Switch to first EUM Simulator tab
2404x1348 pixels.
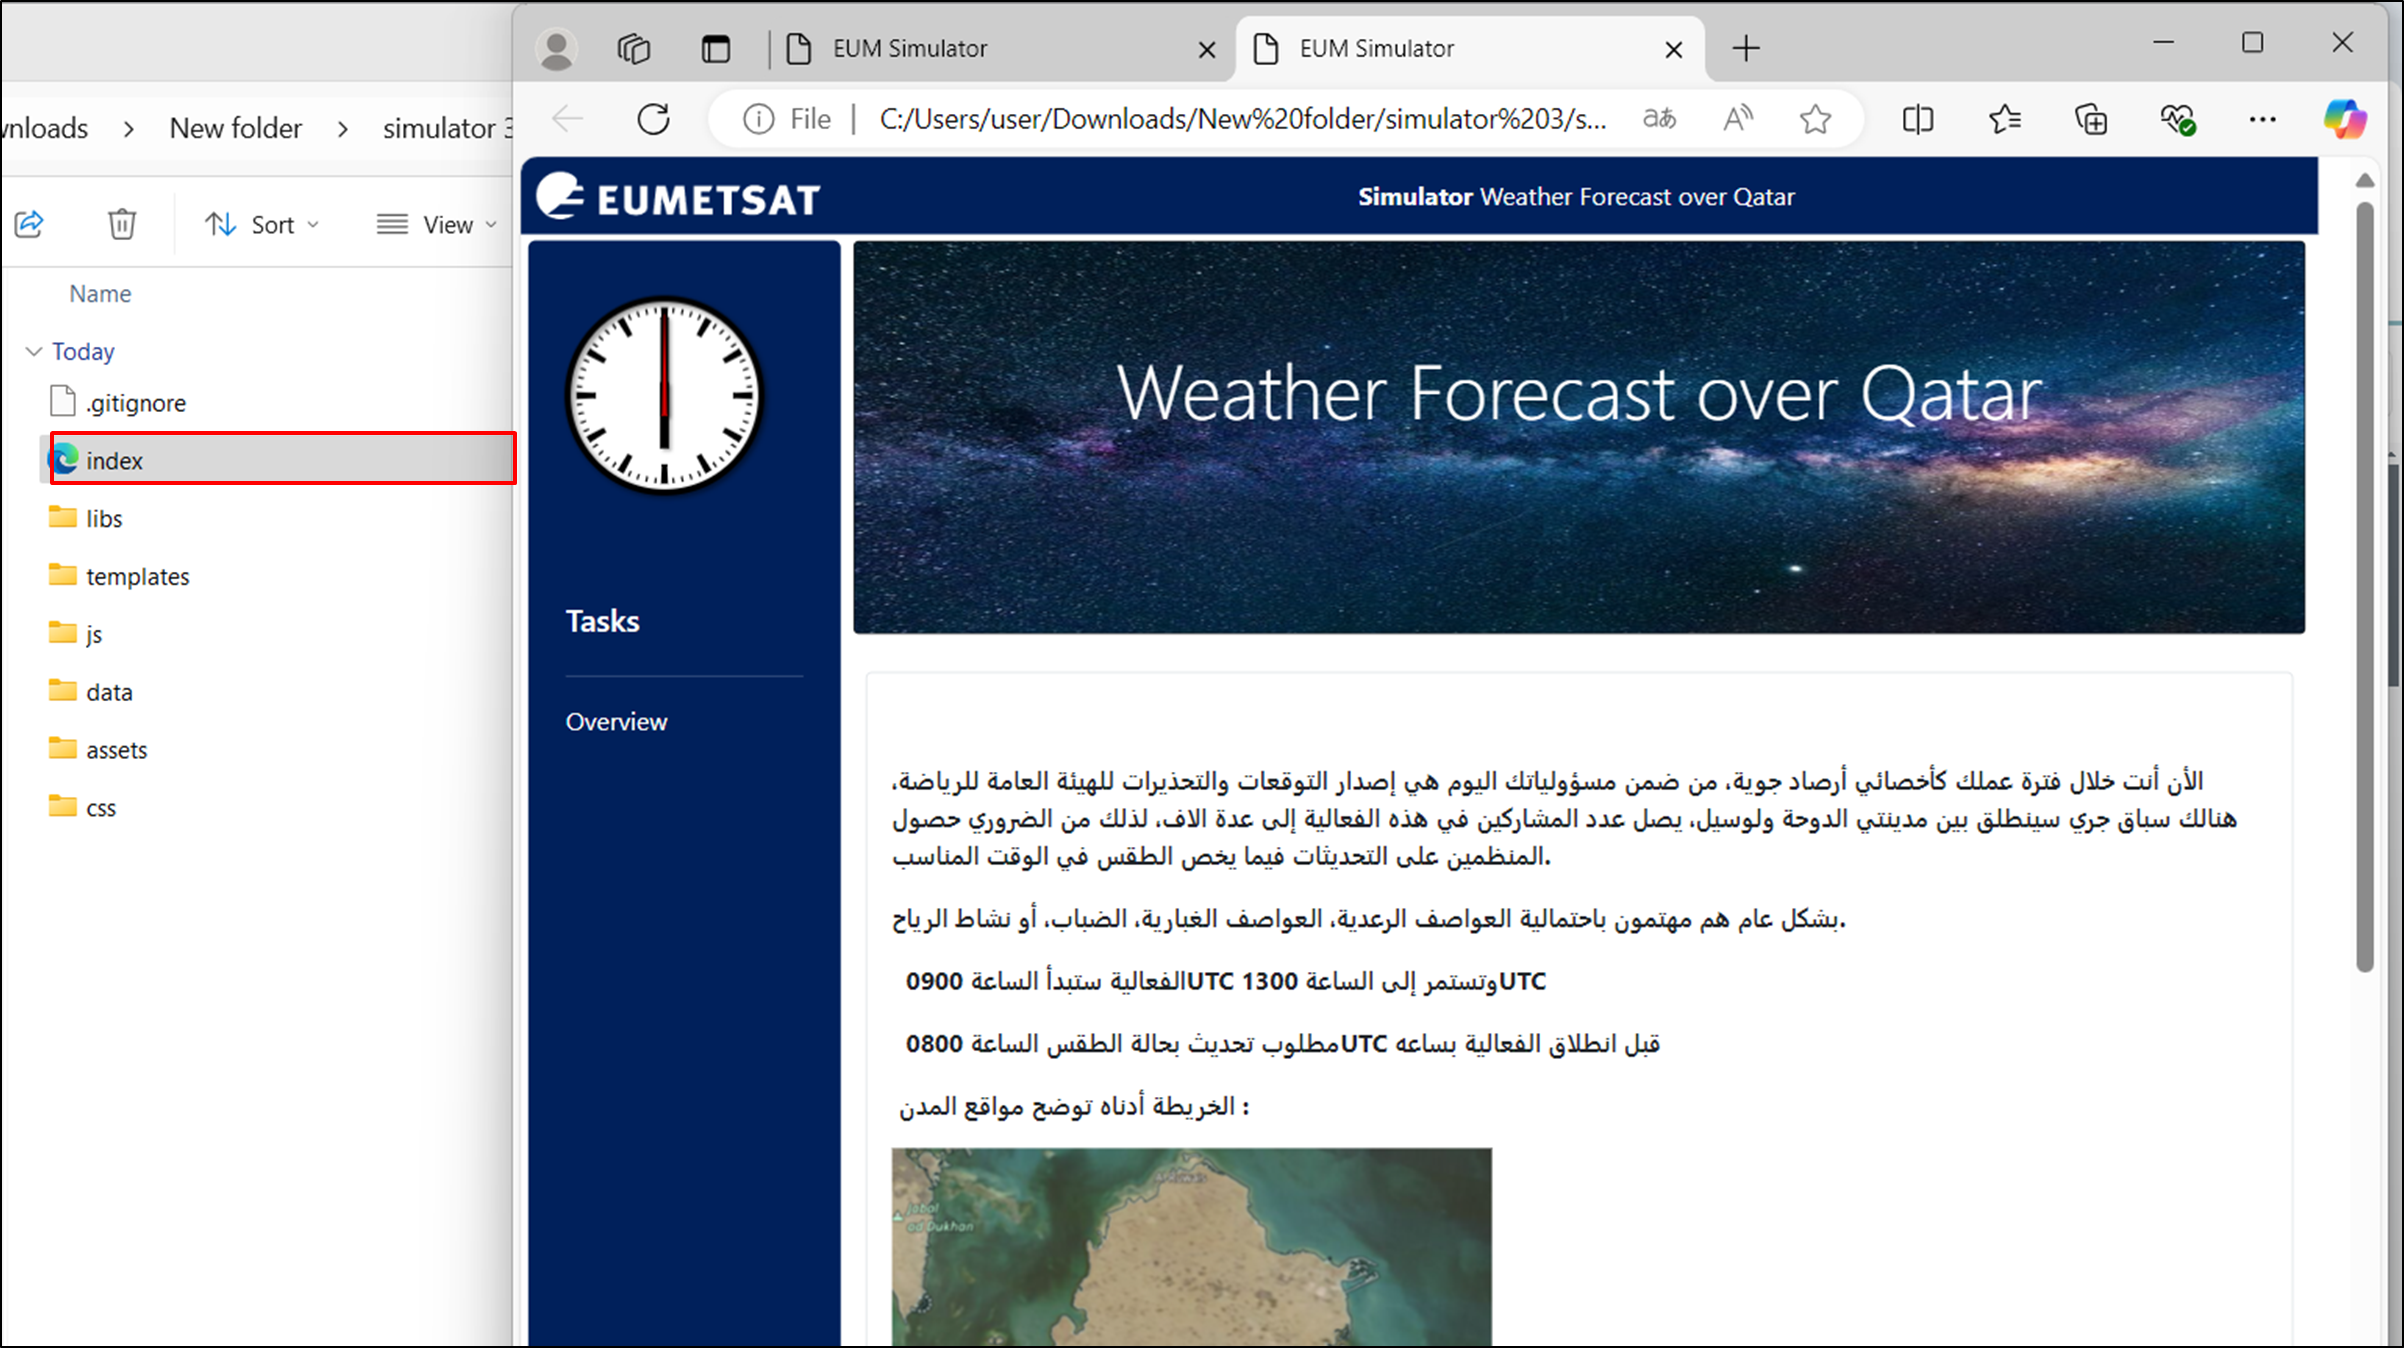1002,49
